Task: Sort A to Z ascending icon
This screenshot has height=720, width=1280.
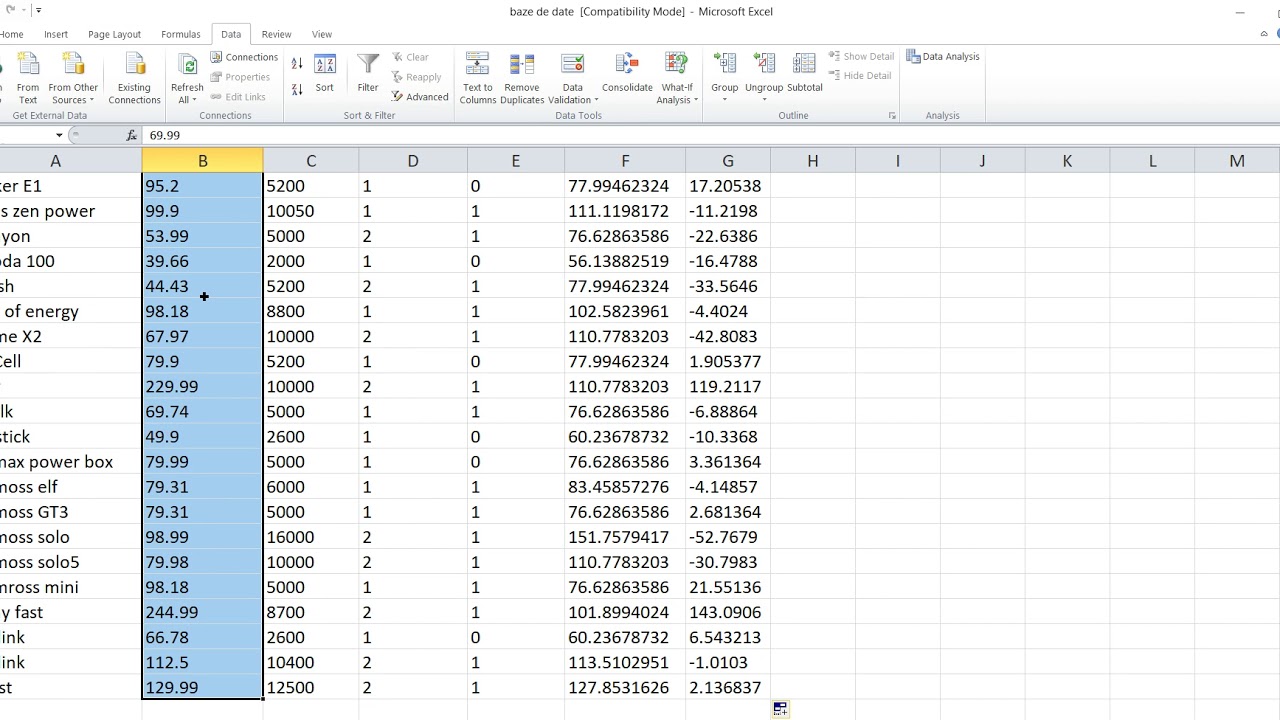Action: click(297, 64)
